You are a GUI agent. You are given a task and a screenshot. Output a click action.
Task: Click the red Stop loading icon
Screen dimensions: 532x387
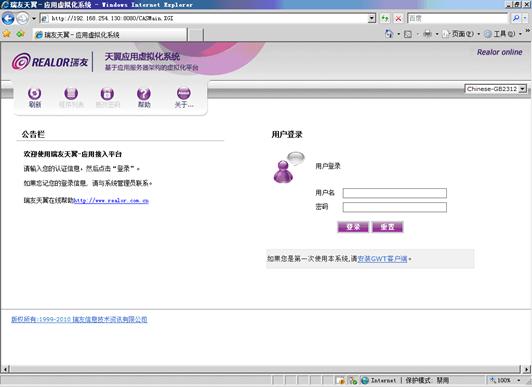[x=398, y=18]
